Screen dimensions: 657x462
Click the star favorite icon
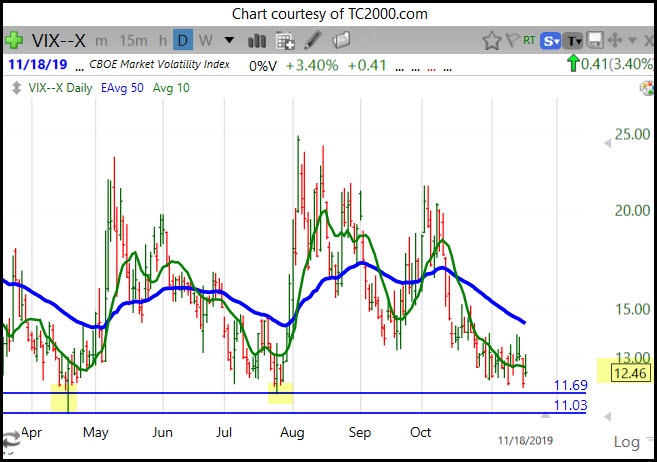coord(492,41)
